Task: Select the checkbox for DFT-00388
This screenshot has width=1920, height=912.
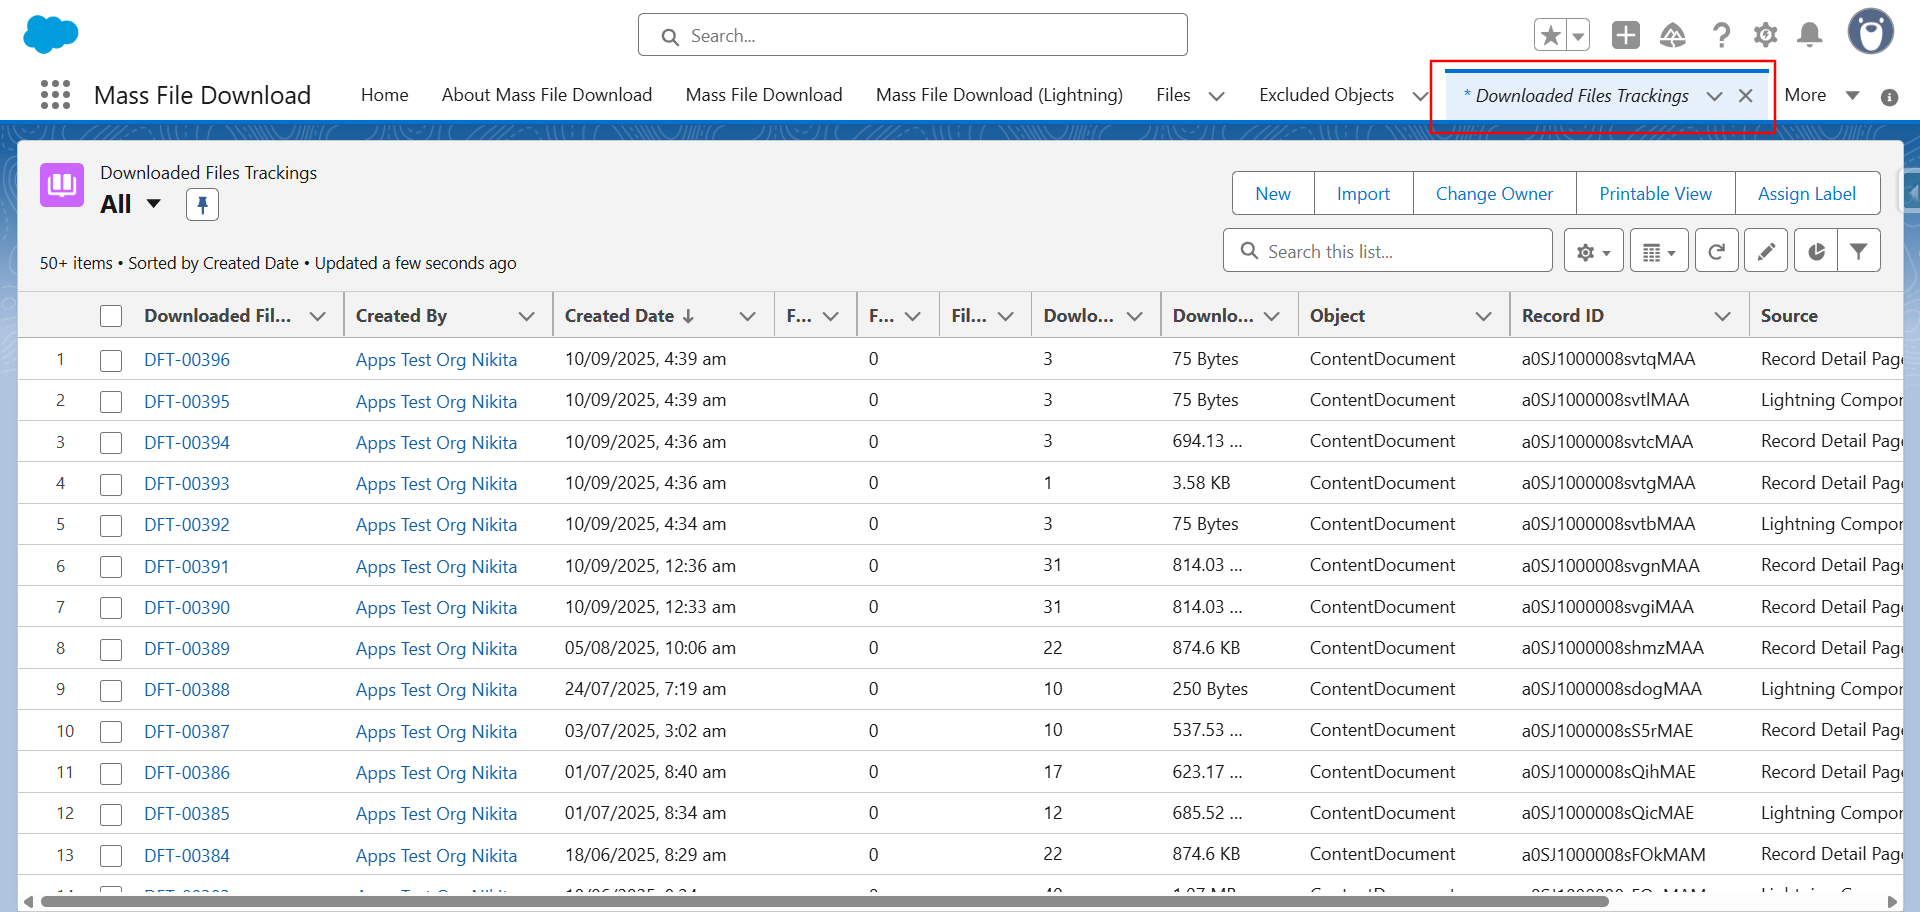Action: pos(111,690)
